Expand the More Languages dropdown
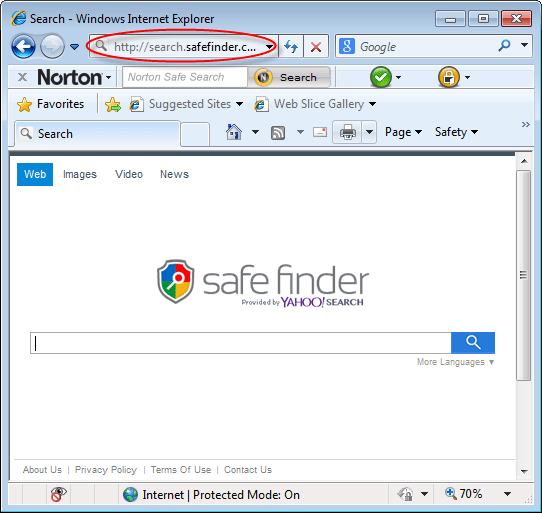Screen dimensions: 542x513 455,362
